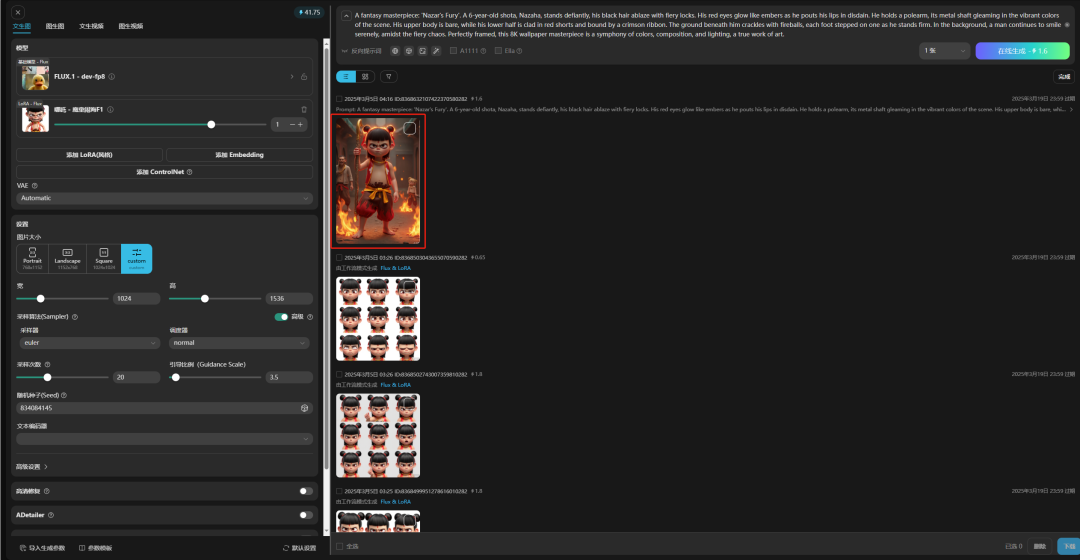Collapse the prompt box with the arrow

pos(346,15)
